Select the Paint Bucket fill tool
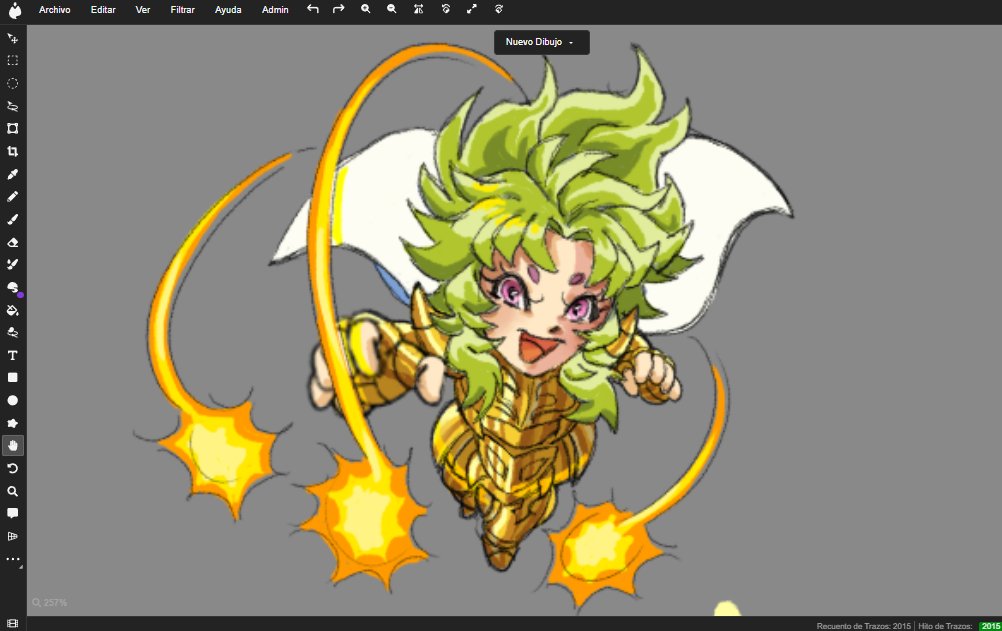 [x=12, y=310]
